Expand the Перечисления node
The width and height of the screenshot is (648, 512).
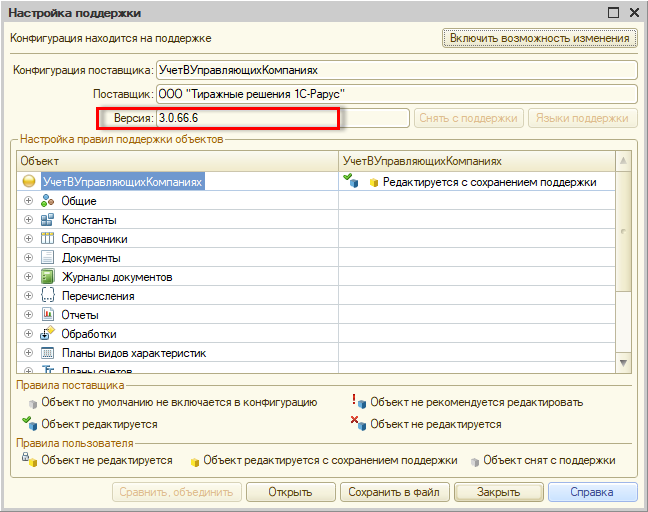(x=29, y=295)
